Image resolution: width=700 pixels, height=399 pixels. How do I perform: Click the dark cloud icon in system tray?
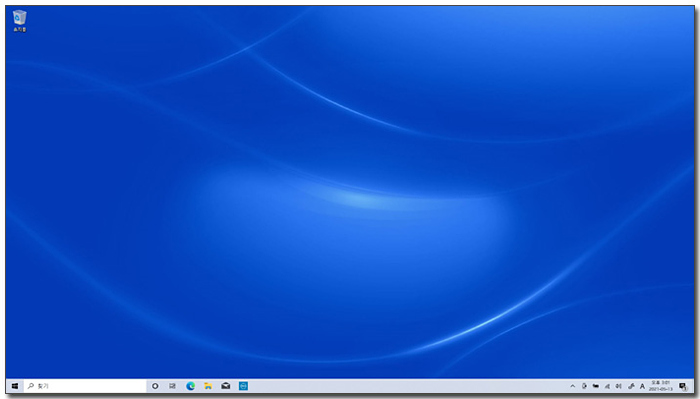[x=596, y=387]
